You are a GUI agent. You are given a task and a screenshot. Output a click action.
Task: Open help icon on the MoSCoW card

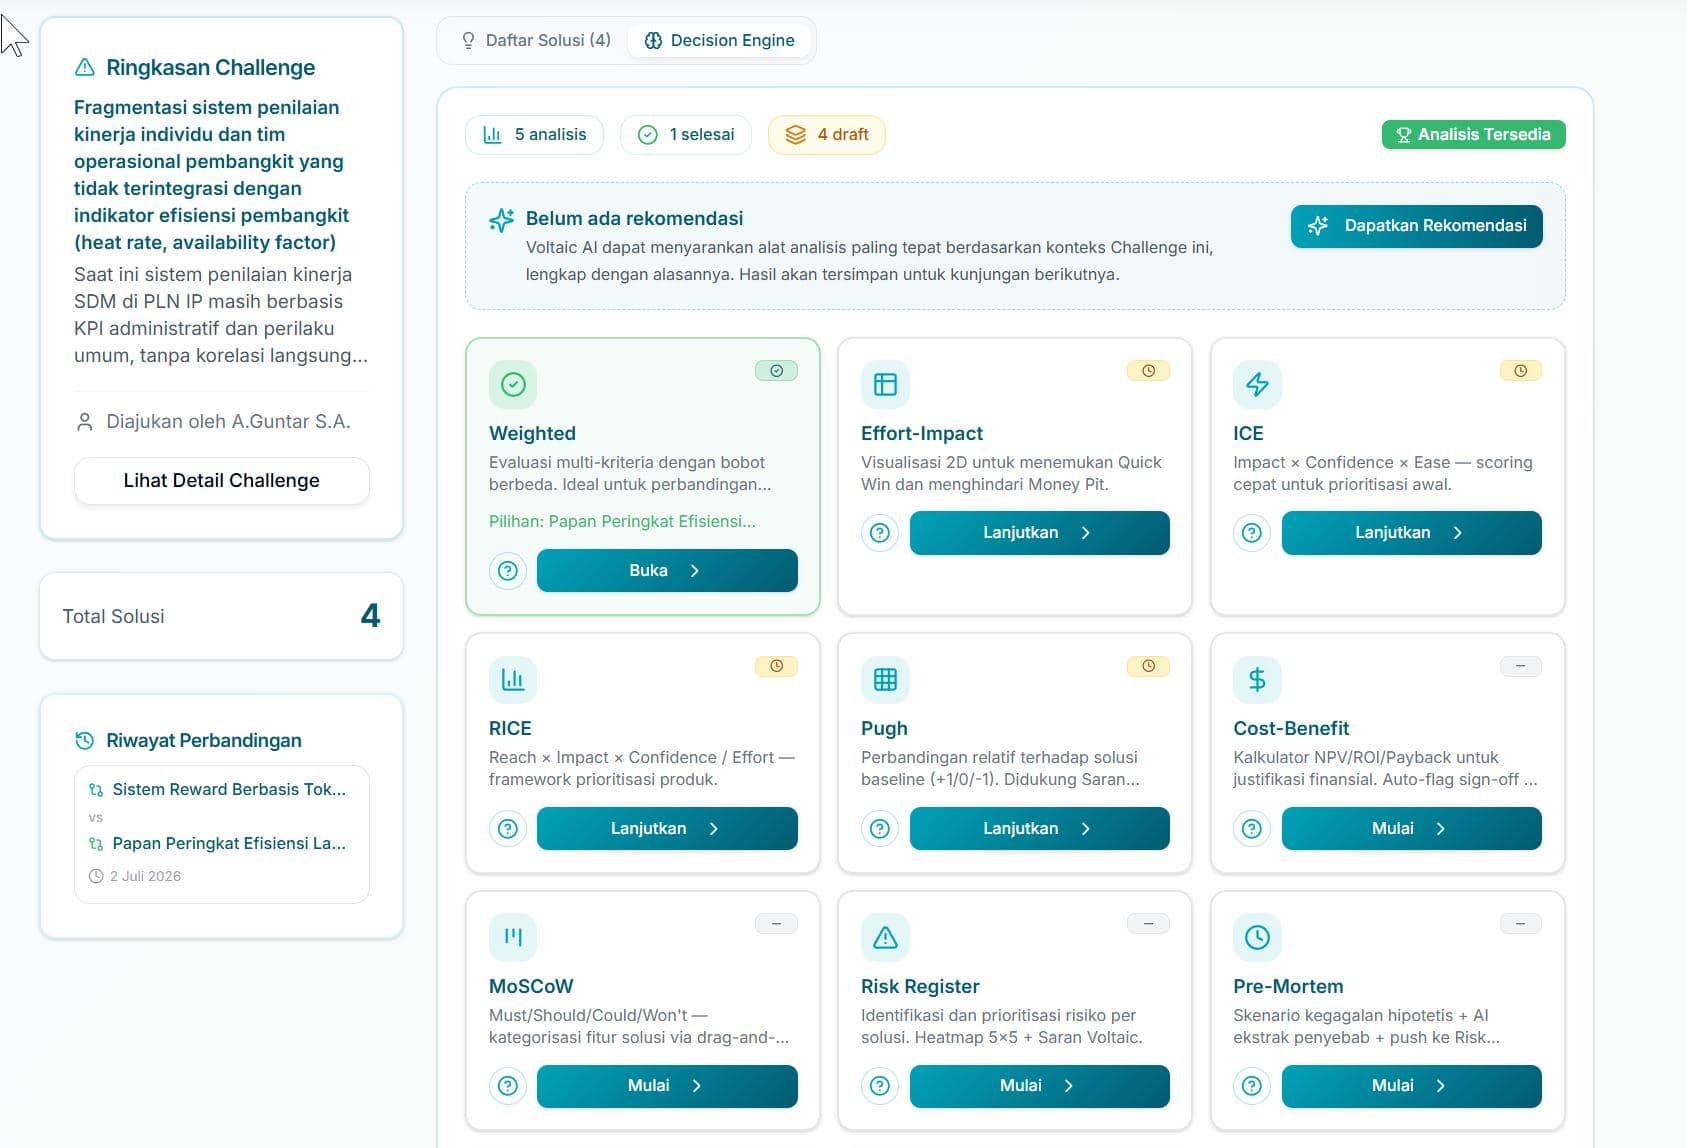coord(508,1086)
